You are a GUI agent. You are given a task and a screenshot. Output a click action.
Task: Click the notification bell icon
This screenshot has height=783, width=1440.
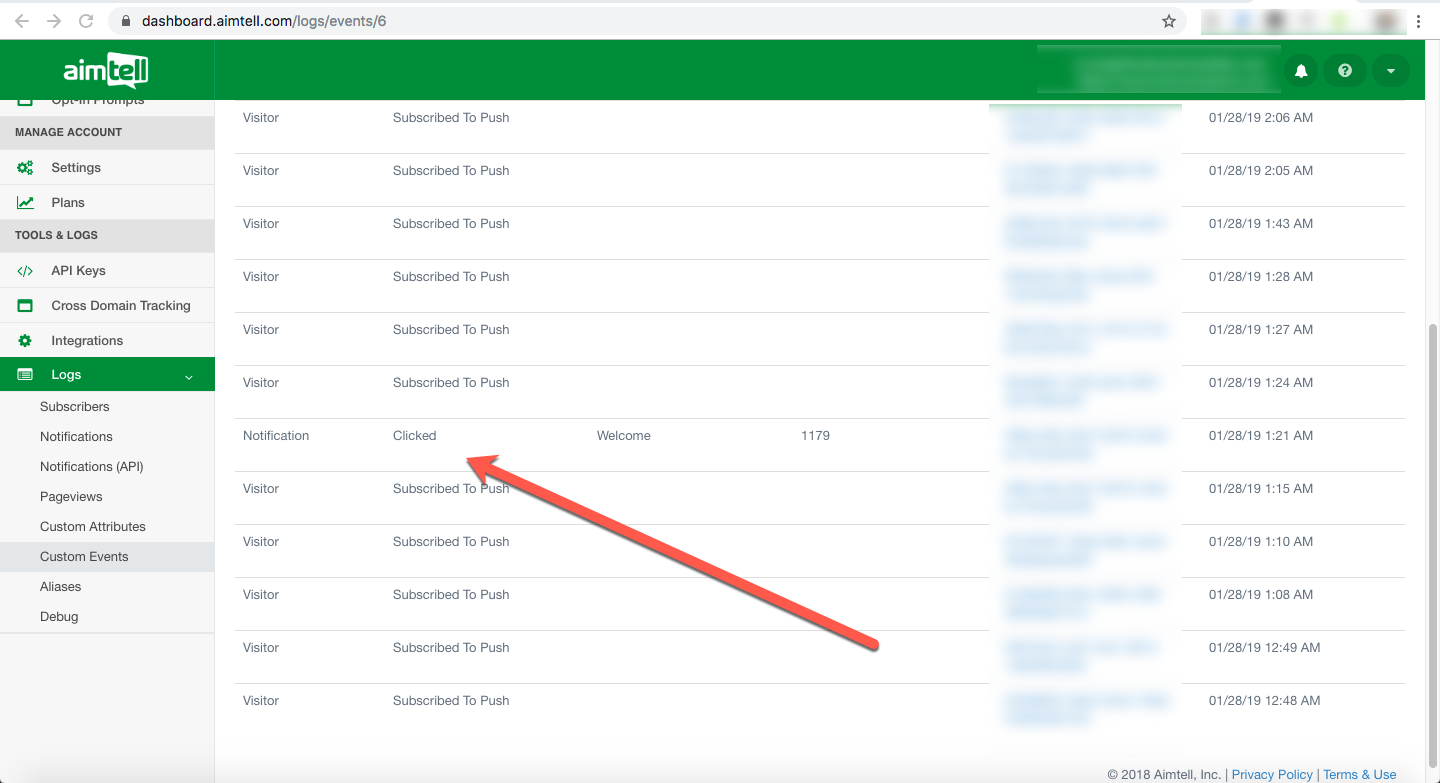[1301, 71]
